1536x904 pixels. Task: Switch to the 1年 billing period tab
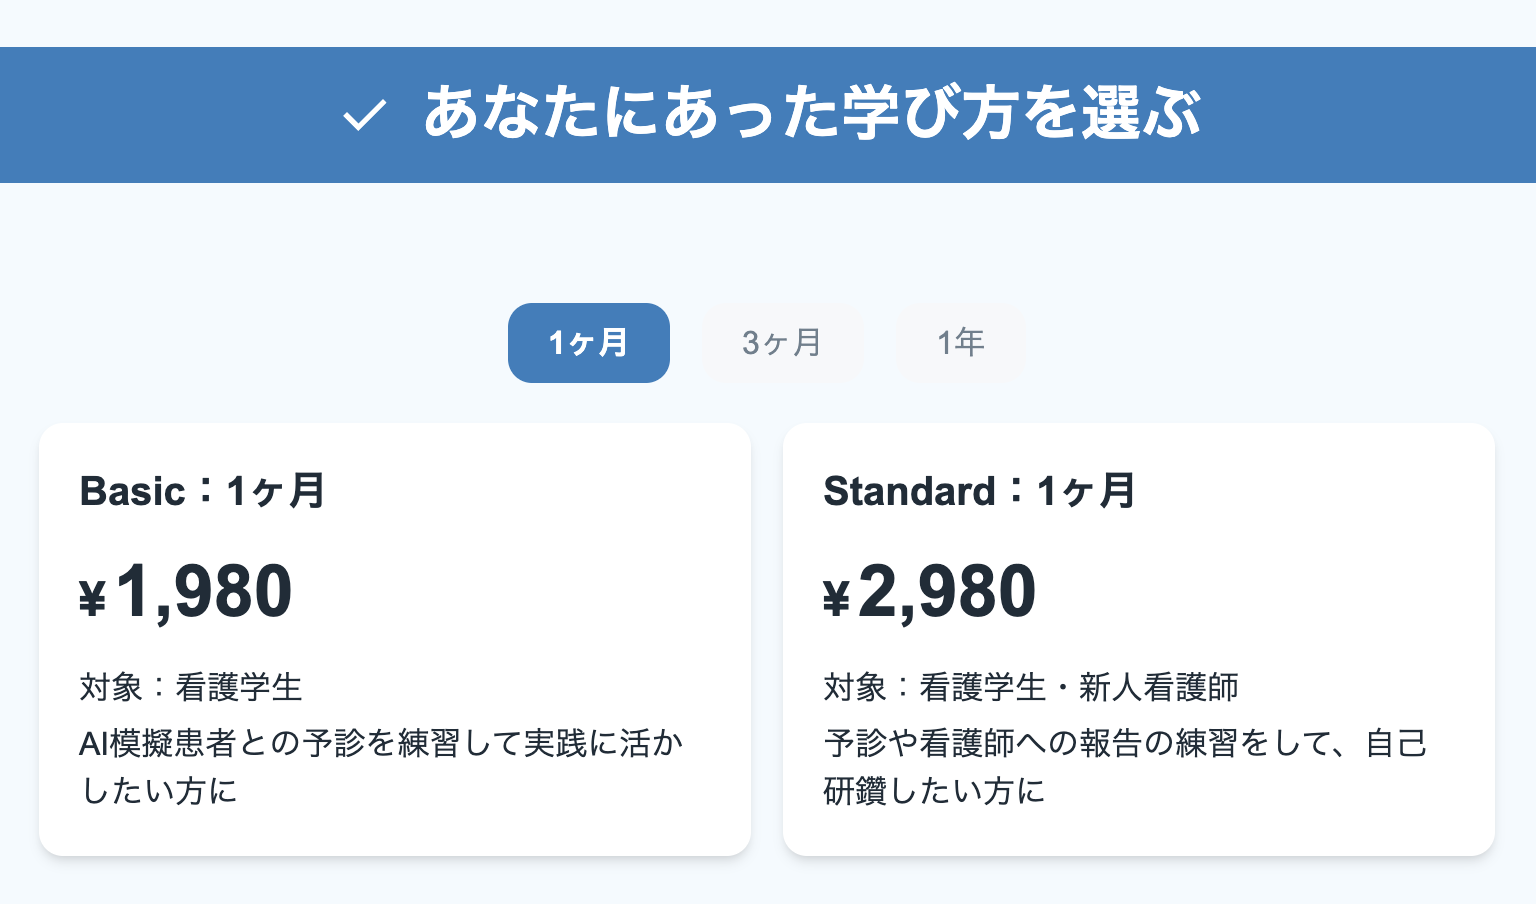coord(961,343)
